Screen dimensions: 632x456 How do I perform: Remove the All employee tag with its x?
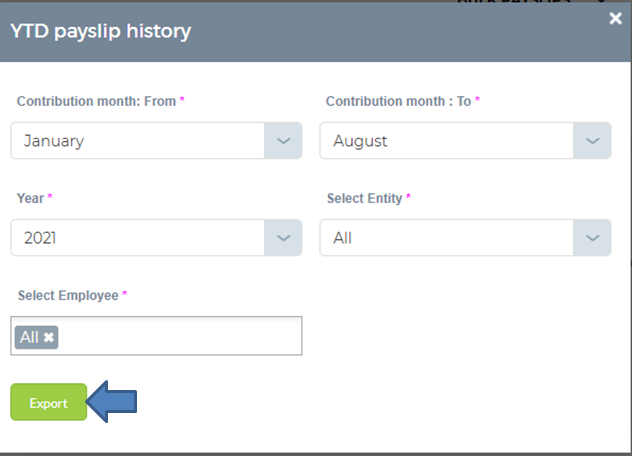tap(49, 337)
